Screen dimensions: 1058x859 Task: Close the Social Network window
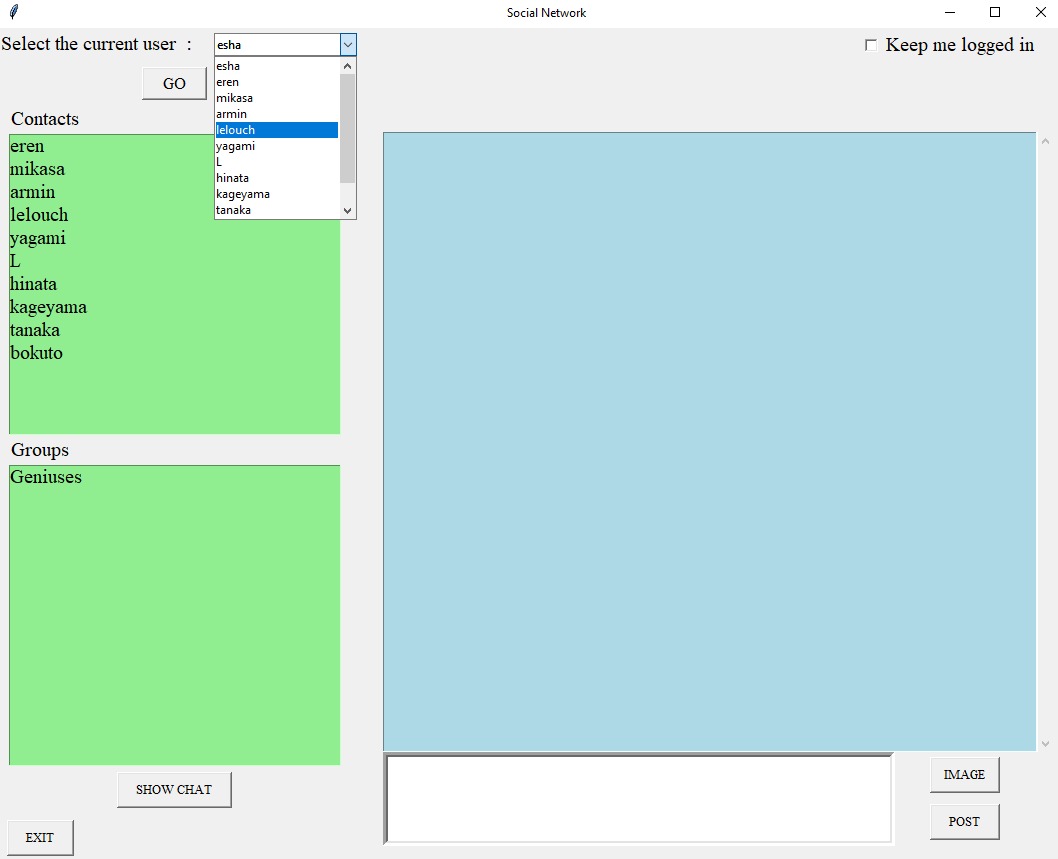point(1040,12)
